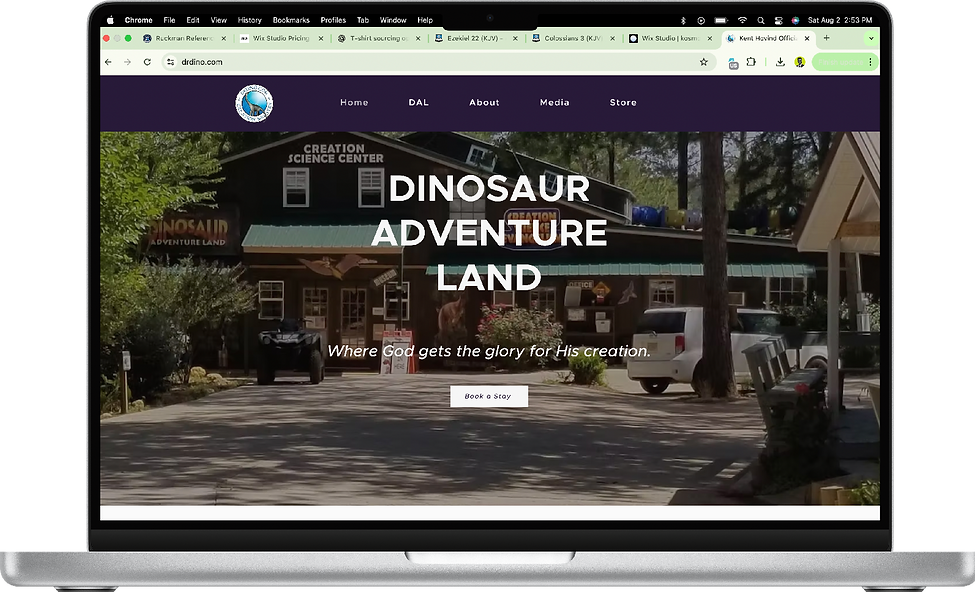The height and width of the screenshot is (592, 975).
Task: Click the browser forward arrow
Action: (127, 62)
